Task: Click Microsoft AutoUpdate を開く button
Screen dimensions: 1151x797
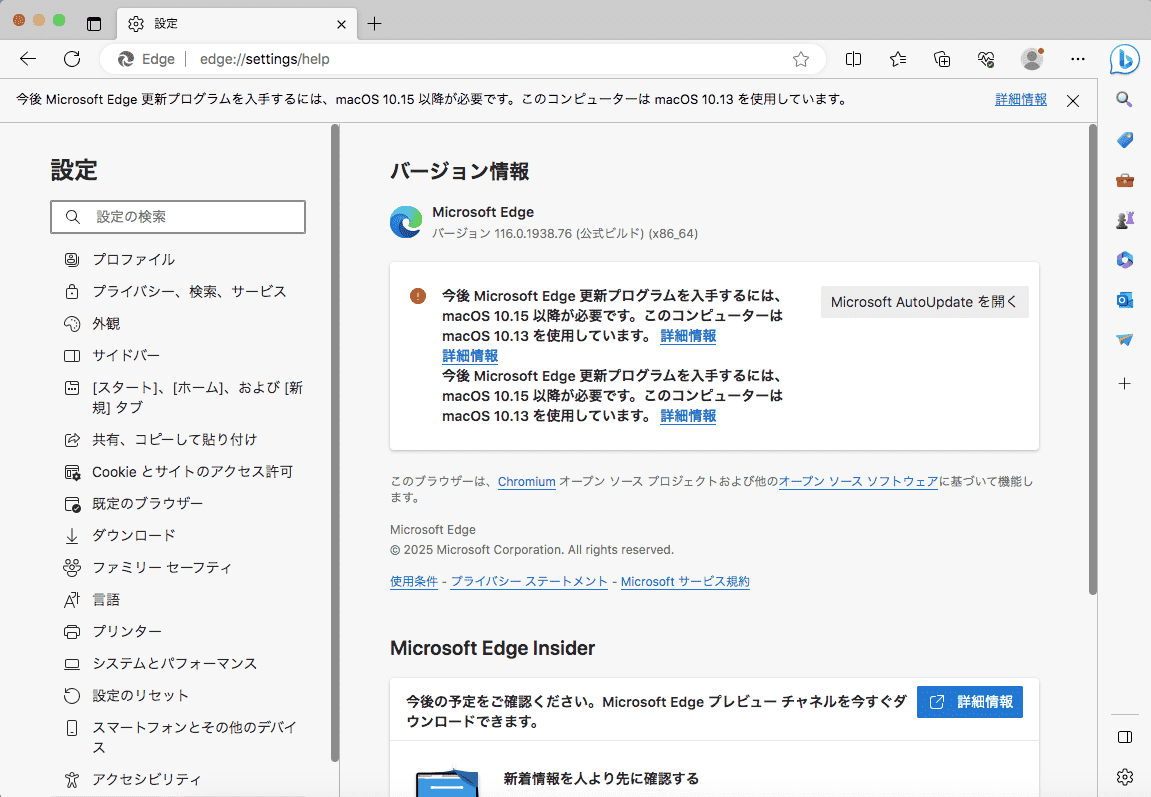Action: point(924,302)
